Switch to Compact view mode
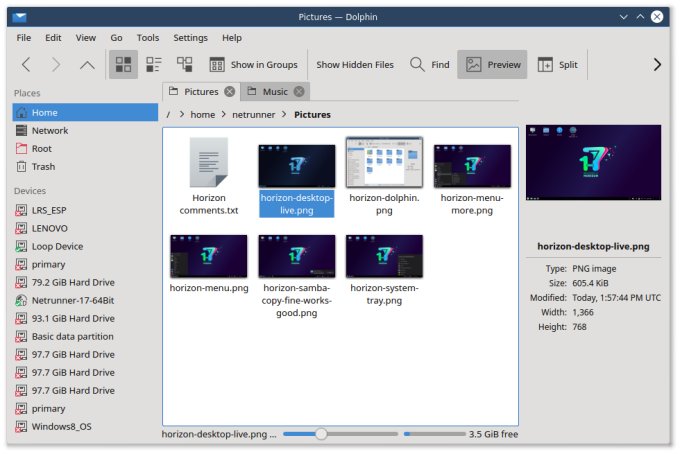Screen dimensions: 680x454 (154, 64)
